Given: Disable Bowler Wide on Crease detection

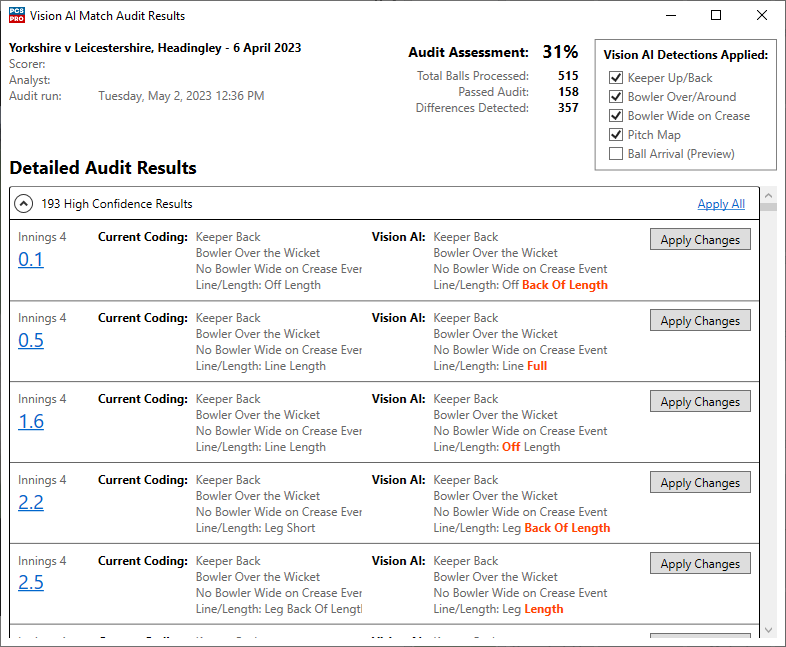Looking at the screenshot, I should 616,116.
